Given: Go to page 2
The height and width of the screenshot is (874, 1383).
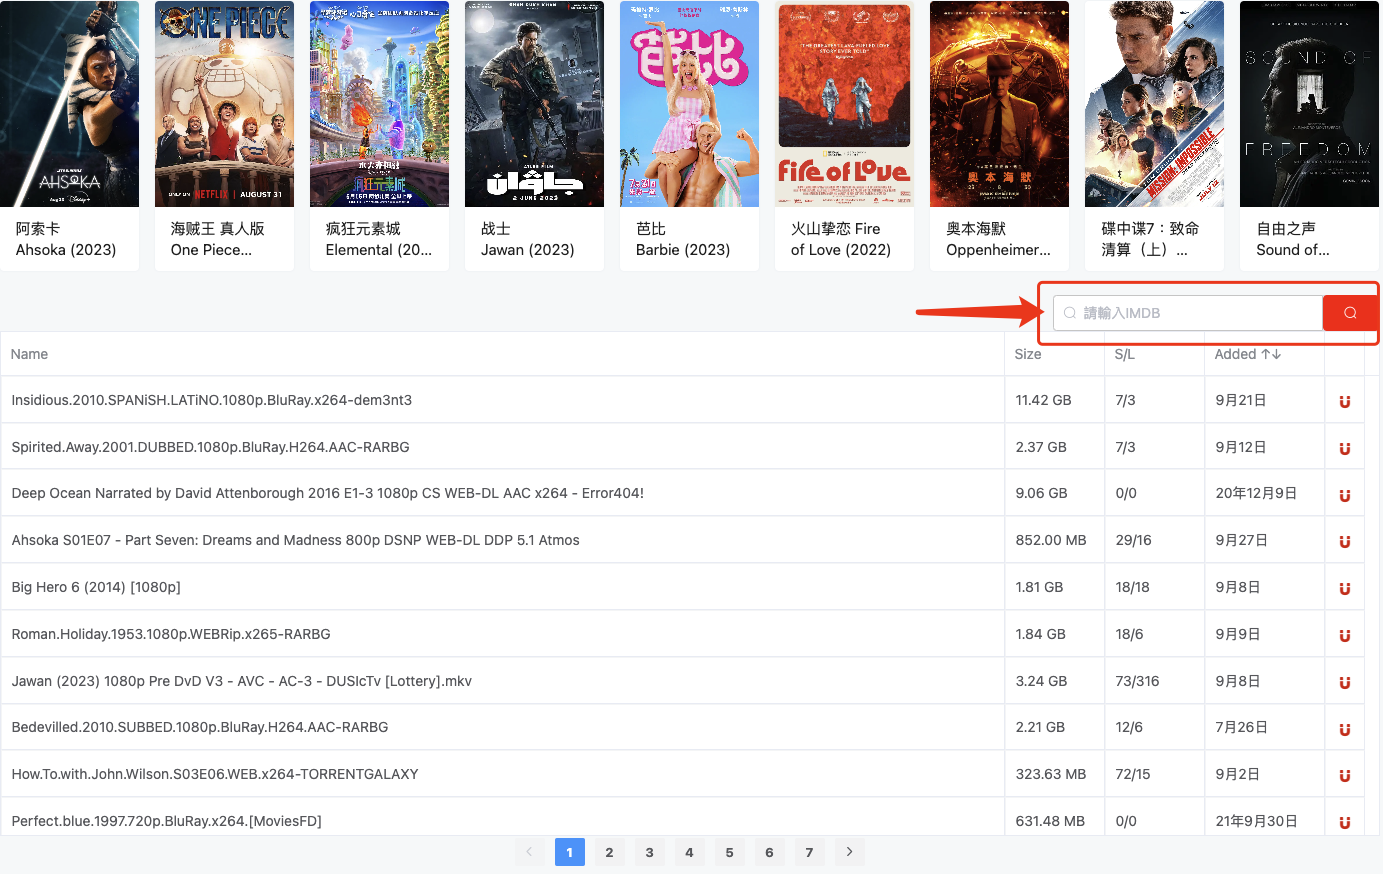Looking at the screenshot, I should click(609, 852).
